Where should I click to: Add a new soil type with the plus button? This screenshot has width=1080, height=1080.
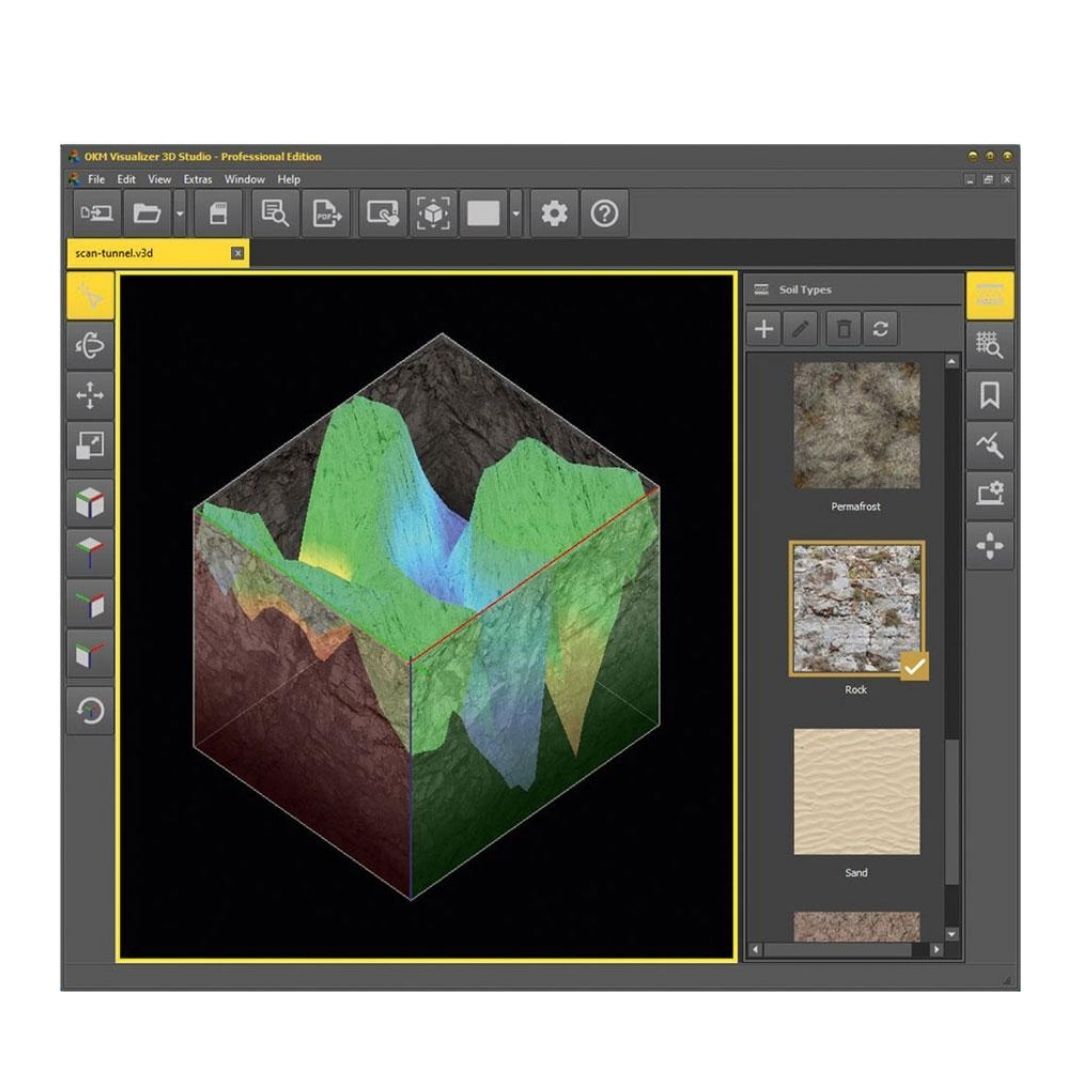[764, 329]
